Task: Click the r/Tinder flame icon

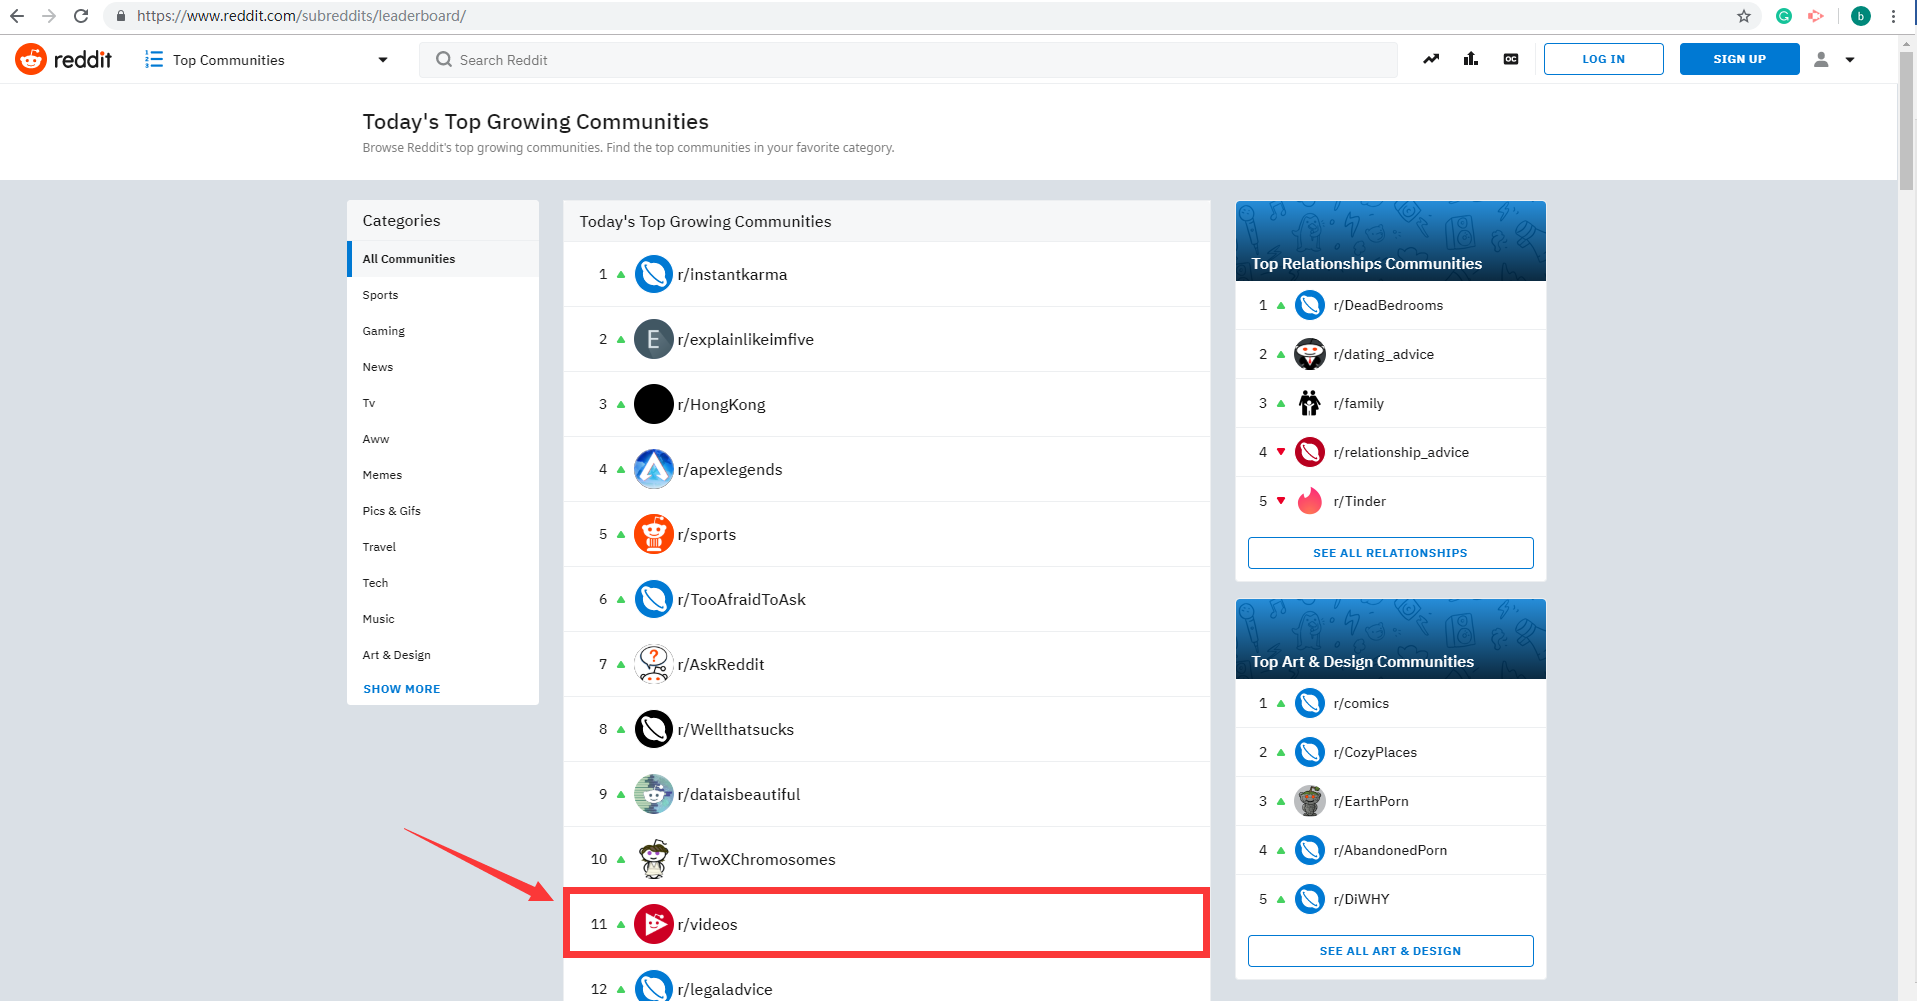Action: (1310, 501)
